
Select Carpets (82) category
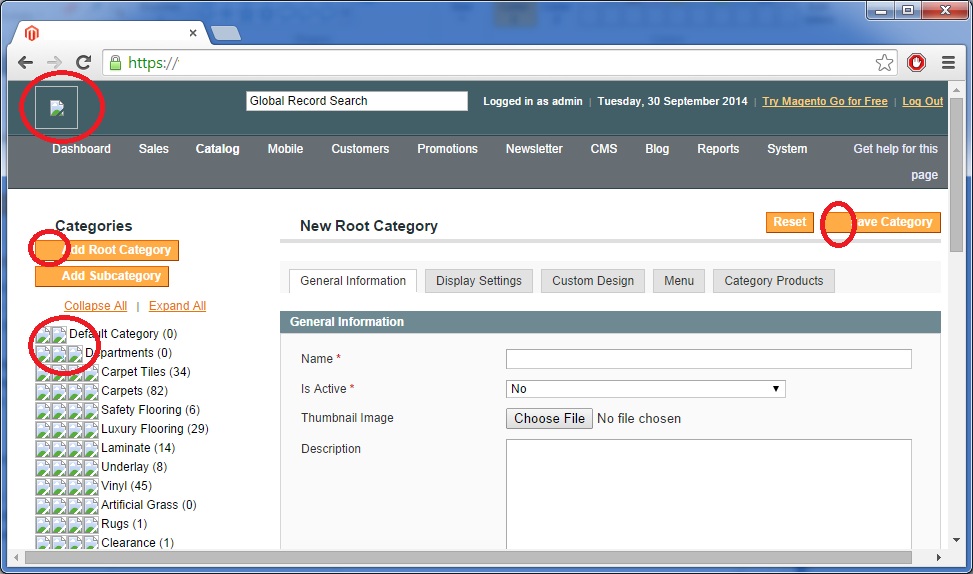[135, 391]
